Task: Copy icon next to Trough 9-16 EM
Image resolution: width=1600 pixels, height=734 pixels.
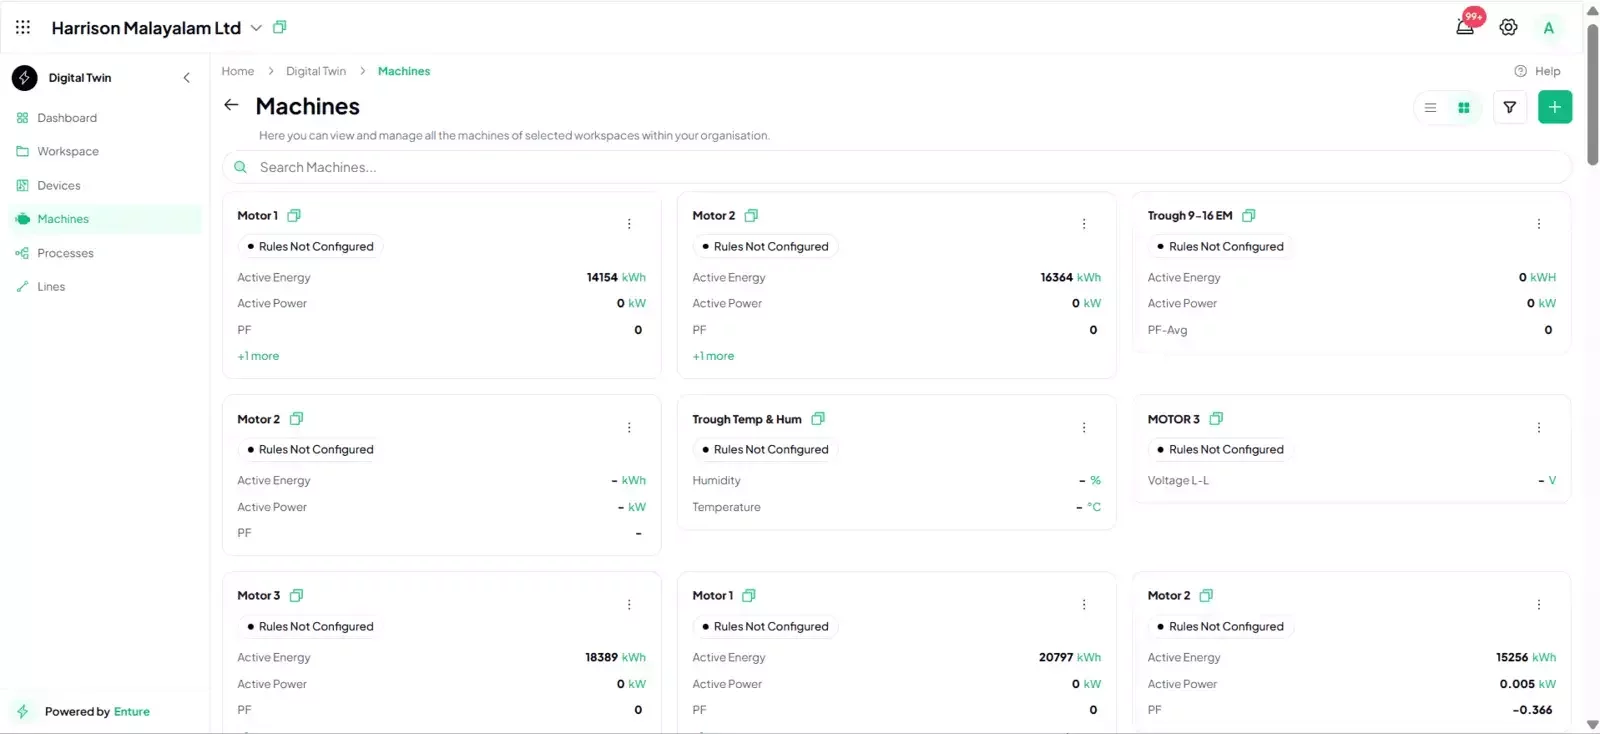Action: (1248, 215)
